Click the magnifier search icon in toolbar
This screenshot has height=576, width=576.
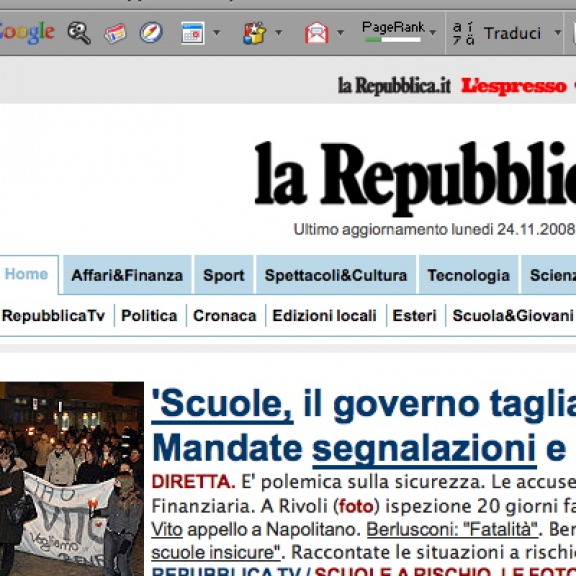[x=79, y=33]
